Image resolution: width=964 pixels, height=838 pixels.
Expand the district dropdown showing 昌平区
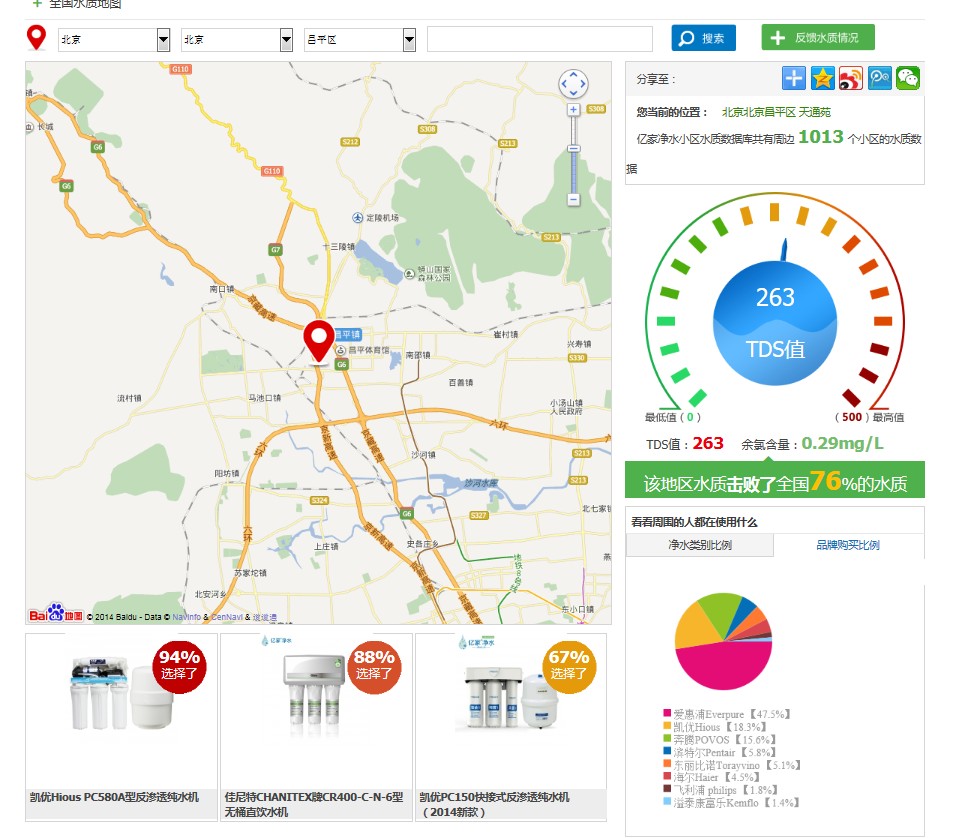click(x=360, y=40)
